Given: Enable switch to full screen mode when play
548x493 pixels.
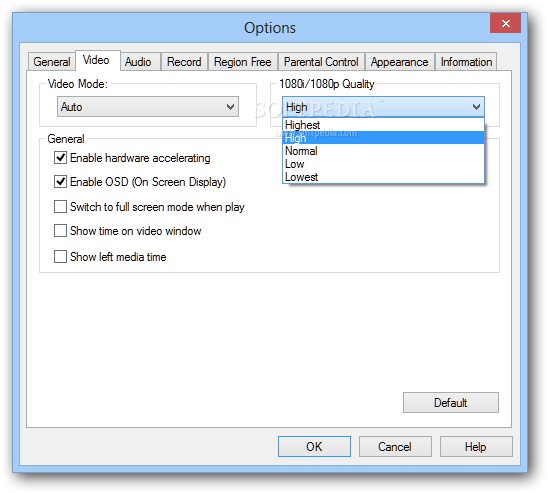Looking at the screenshot, I should click(x=60, y=206).
